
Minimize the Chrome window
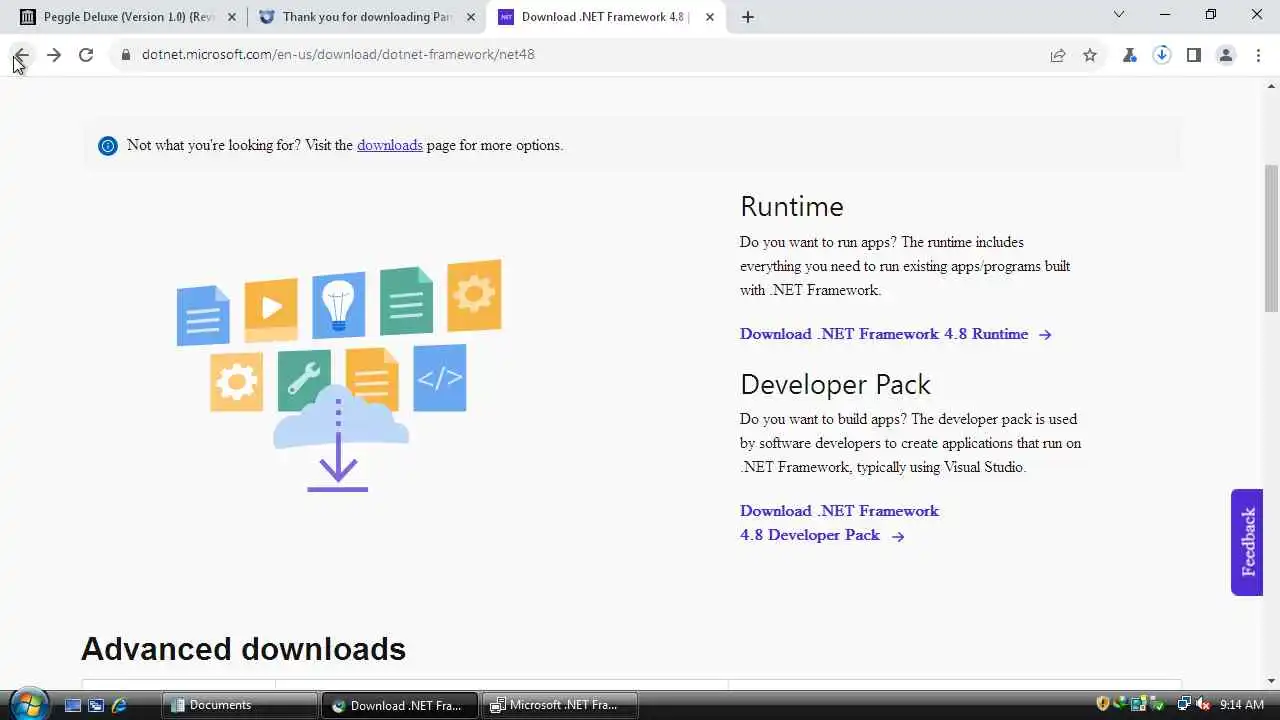coord(1165,14)
